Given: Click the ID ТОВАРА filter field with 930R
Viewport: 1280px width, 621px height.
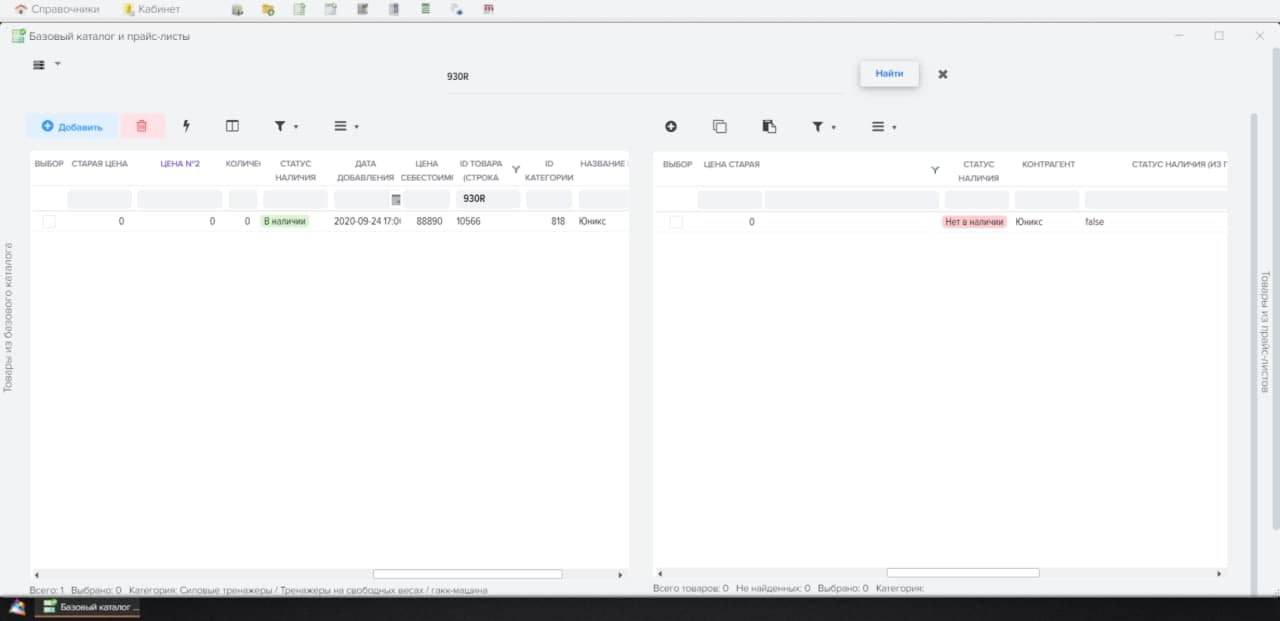Looking at the screenshot, I should pos(487,199).
